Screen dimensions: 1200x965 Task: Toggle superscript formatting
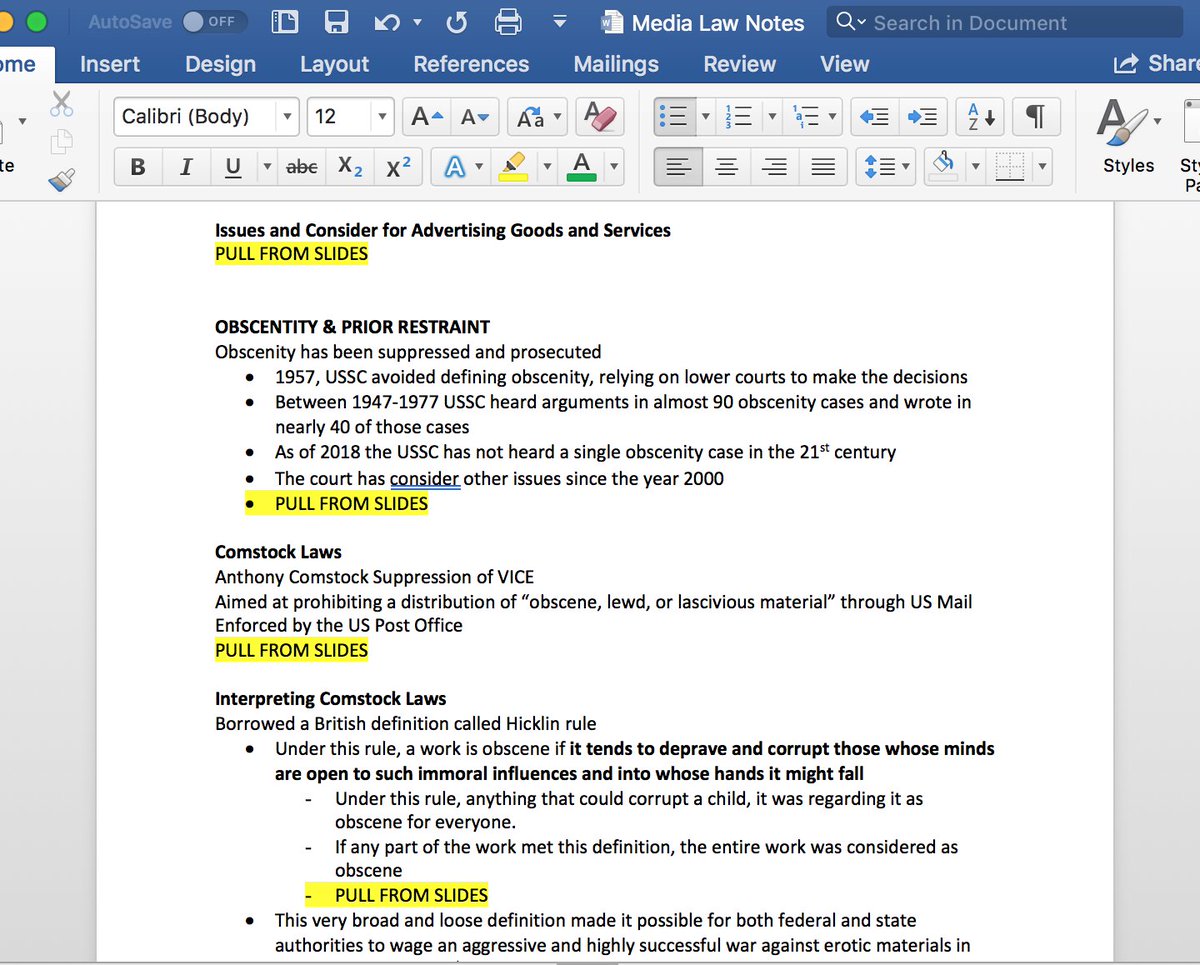(398, 167)
